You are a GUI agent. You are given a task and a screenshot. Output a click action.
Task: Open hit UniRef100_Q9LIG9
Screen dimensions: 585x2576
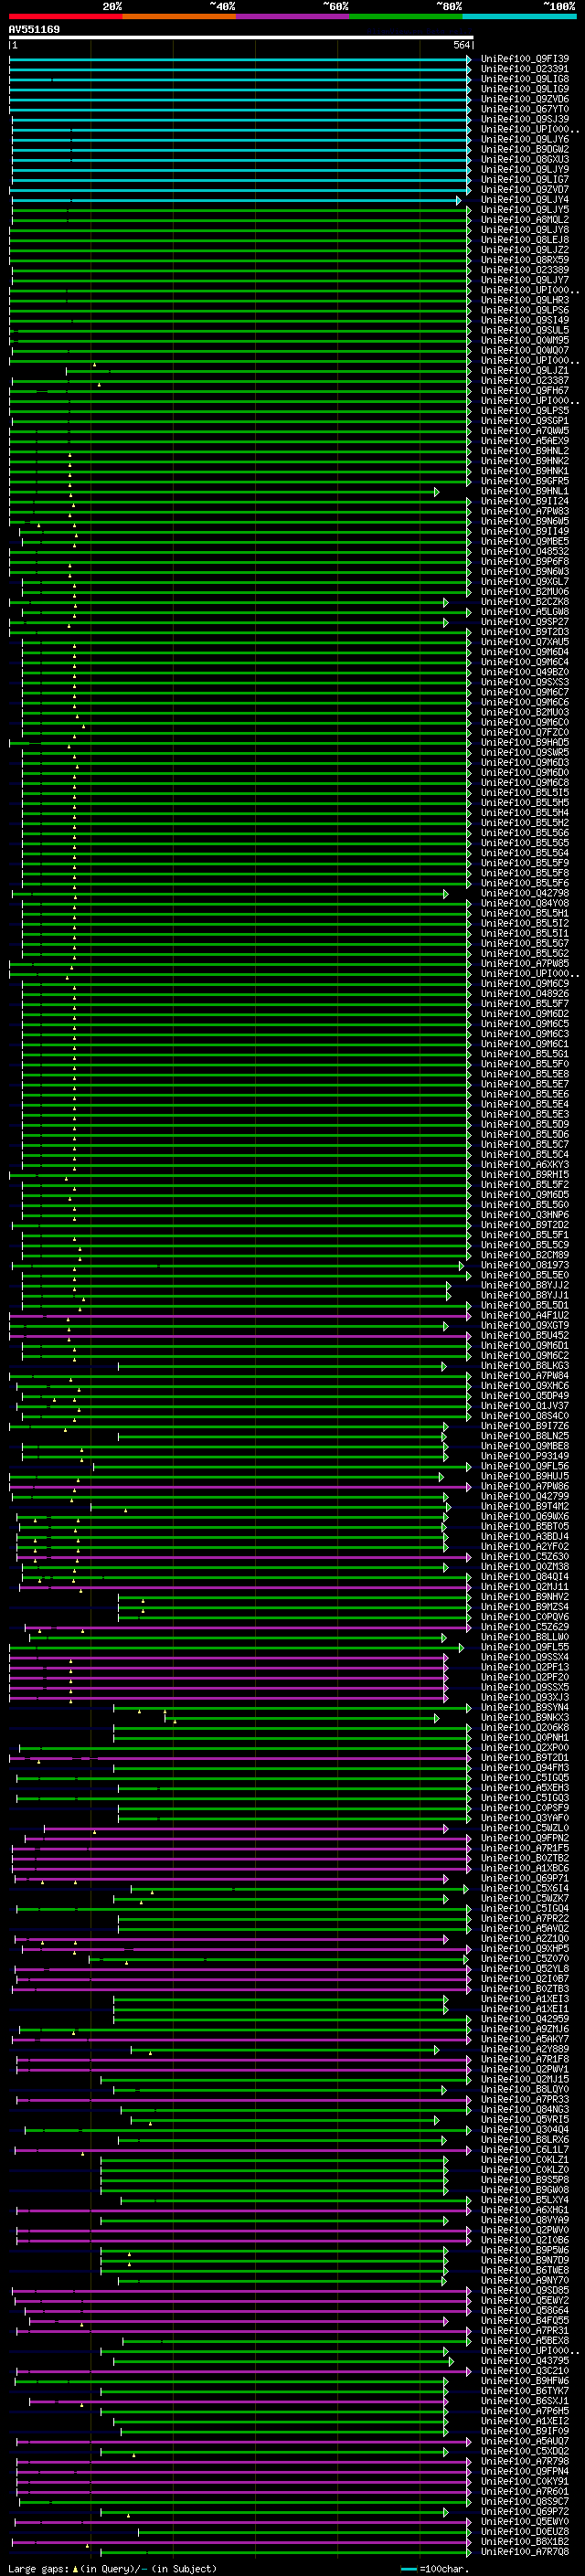525,89
